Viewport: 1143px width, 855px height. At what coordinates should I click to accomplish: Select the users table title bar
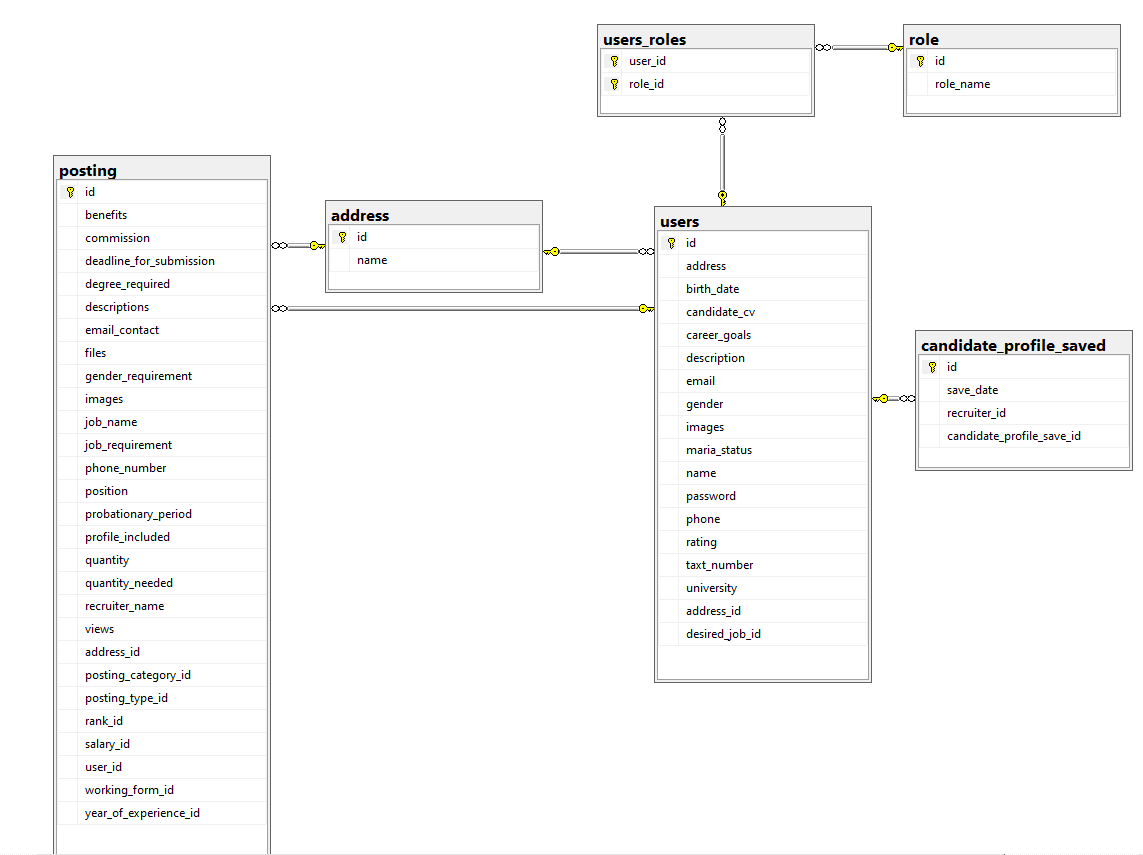(x=762, y=221)
